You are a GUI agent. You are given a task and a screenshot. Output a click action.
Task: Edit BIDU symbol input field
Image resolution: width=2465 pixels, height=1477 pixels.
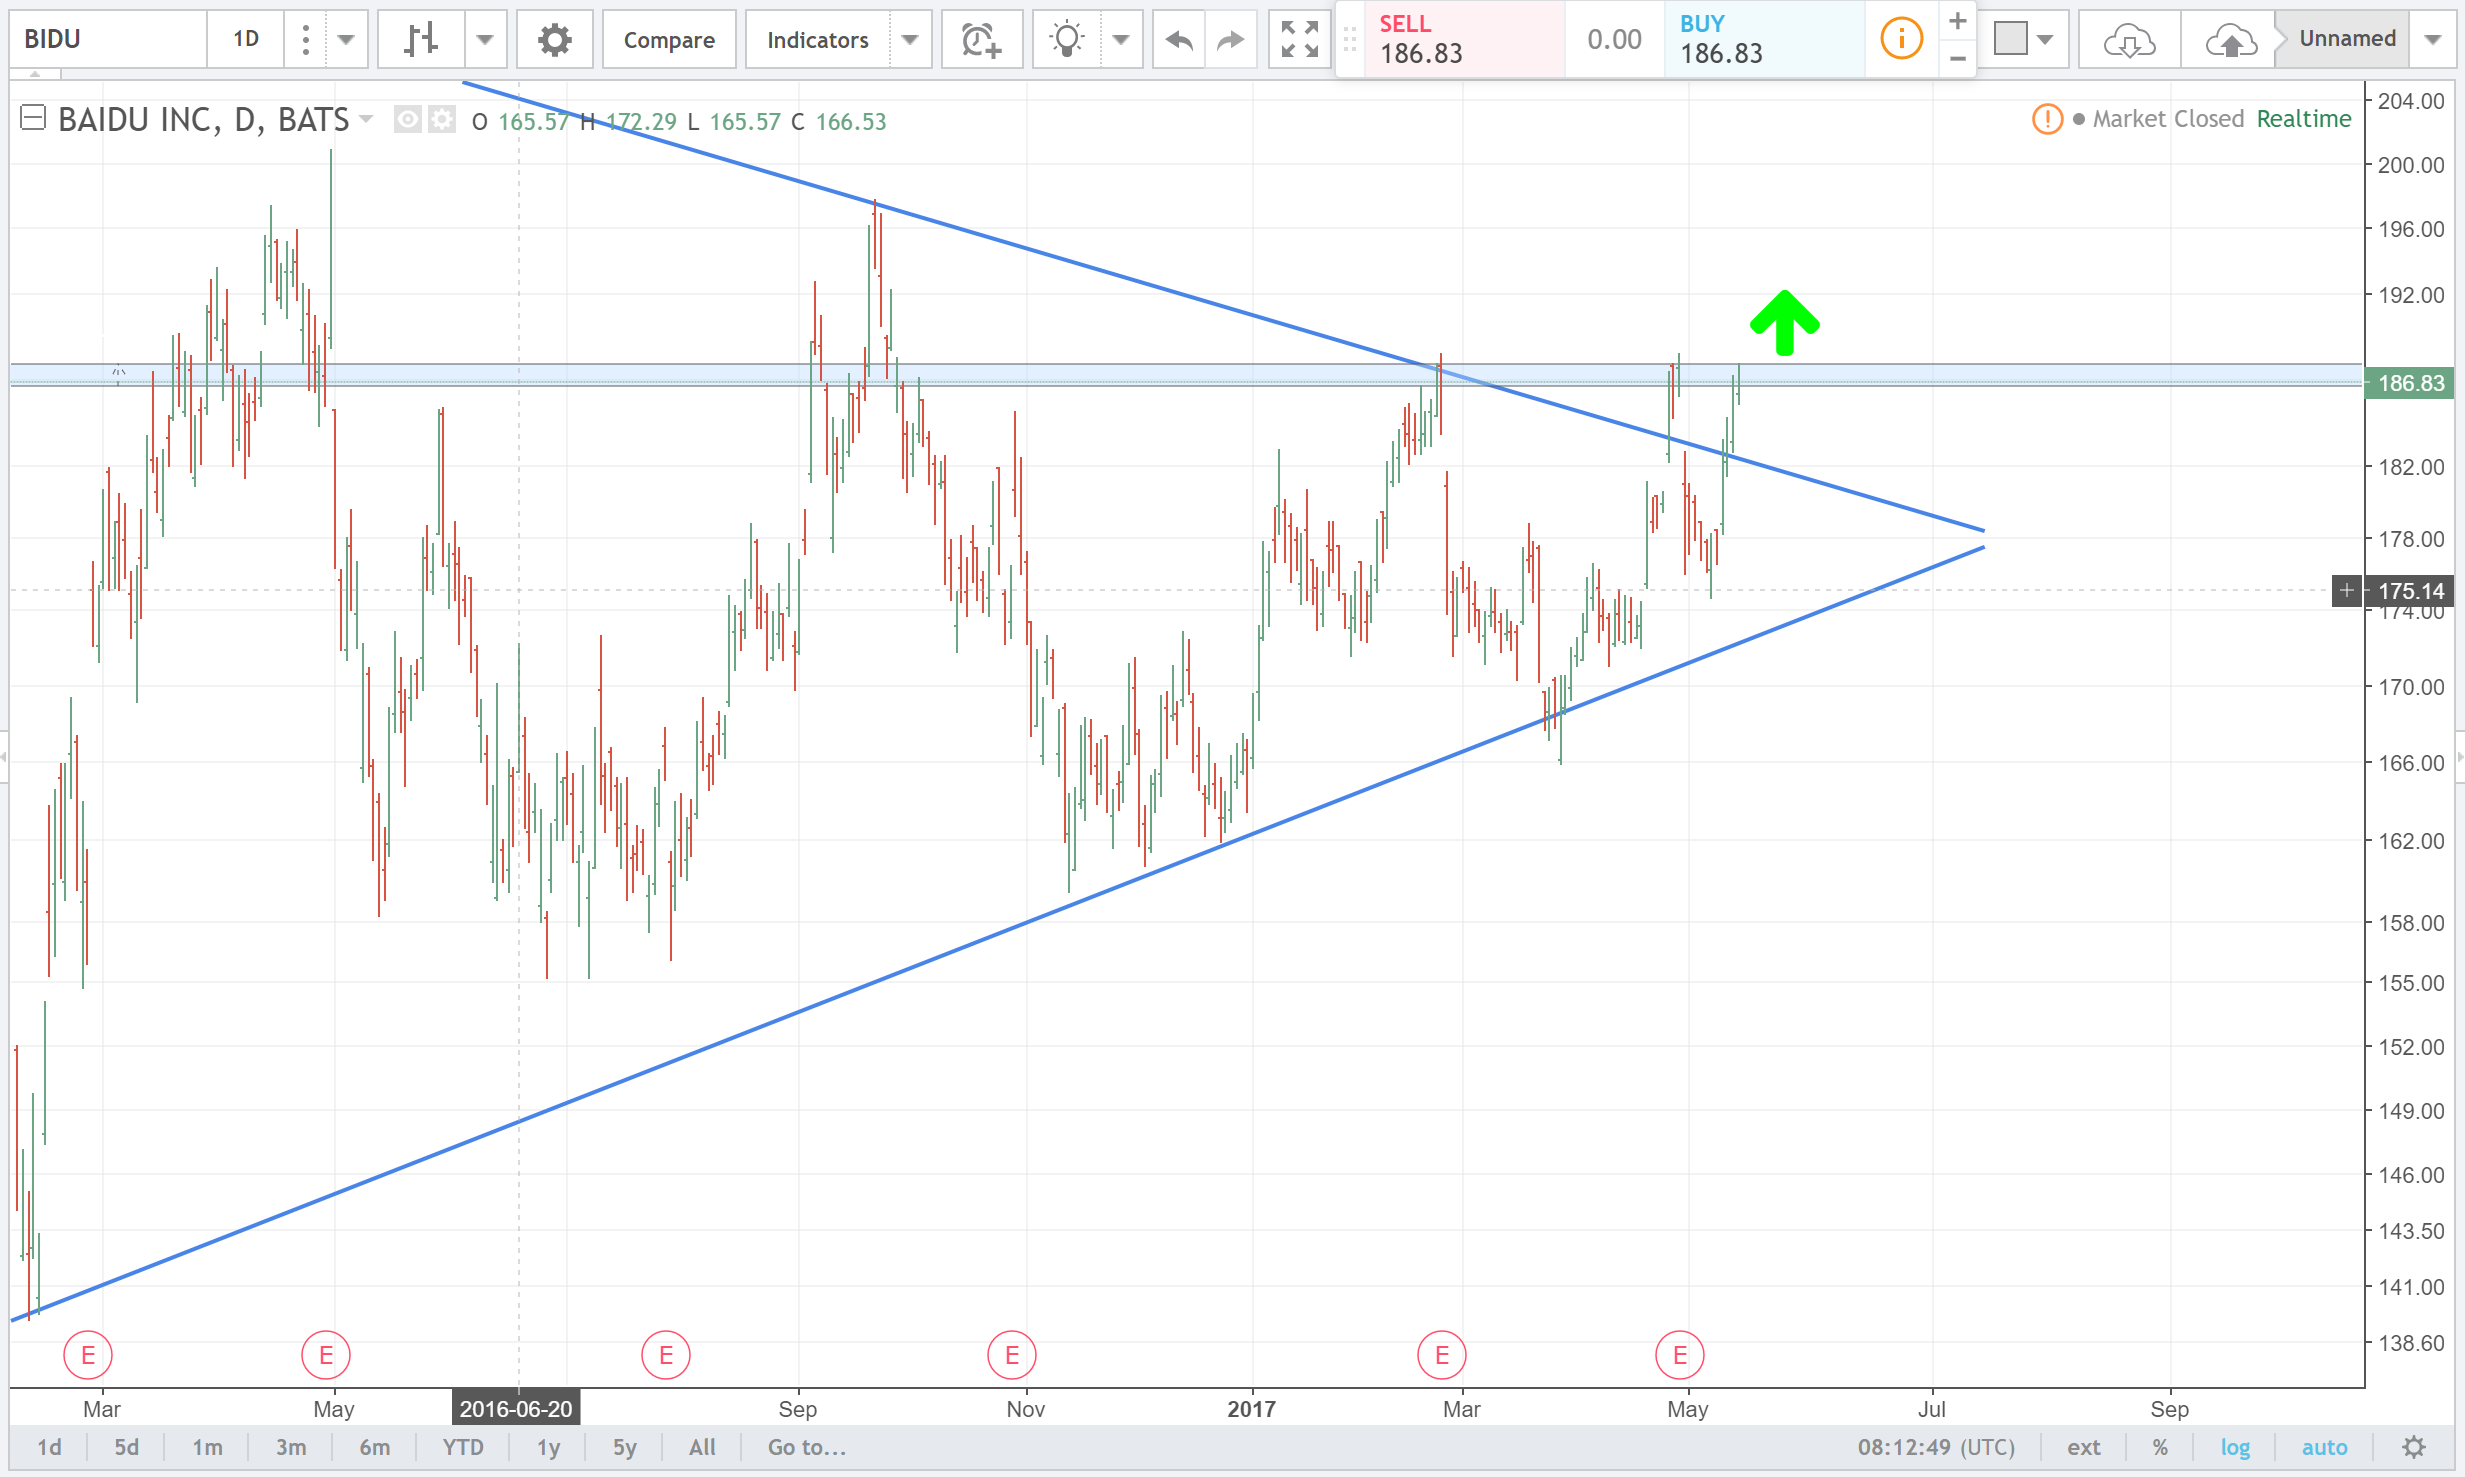[x=108, y=40]
